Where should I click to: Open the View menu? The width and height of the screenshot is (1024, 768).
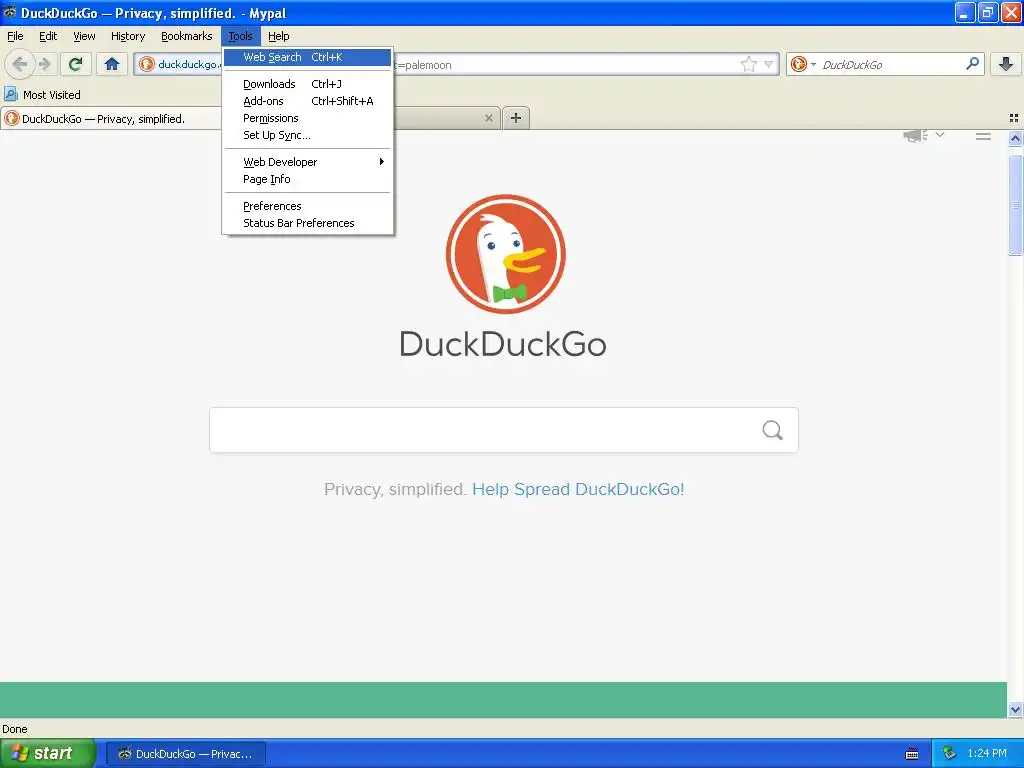pos(84,36)
